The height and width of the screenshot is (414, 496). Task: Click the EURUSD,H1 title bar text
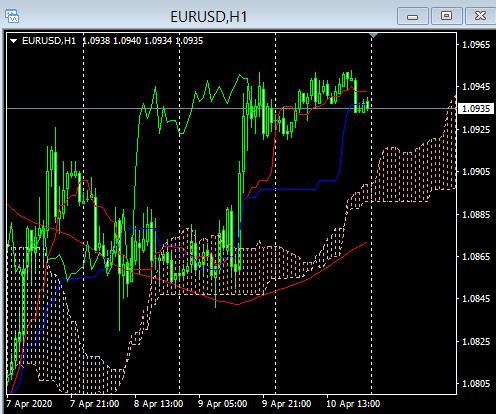pos(209,17)
